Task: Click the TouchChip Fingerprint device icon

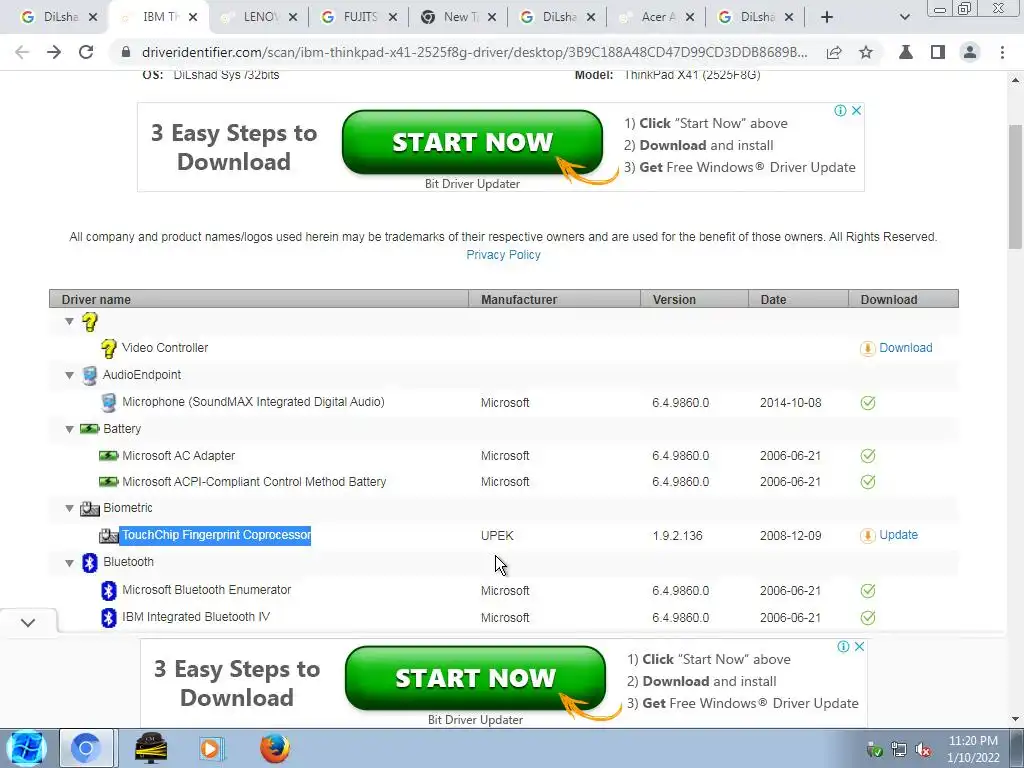Action: [108, 536]
